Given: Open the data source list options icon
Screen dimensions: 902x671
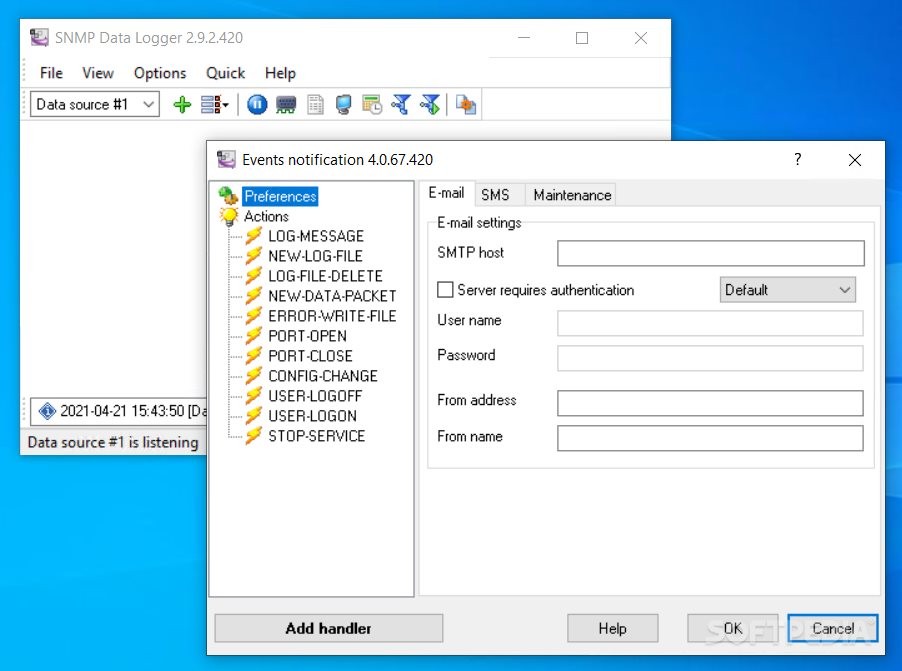Looking at the screenshot, I should click(214, 105).
